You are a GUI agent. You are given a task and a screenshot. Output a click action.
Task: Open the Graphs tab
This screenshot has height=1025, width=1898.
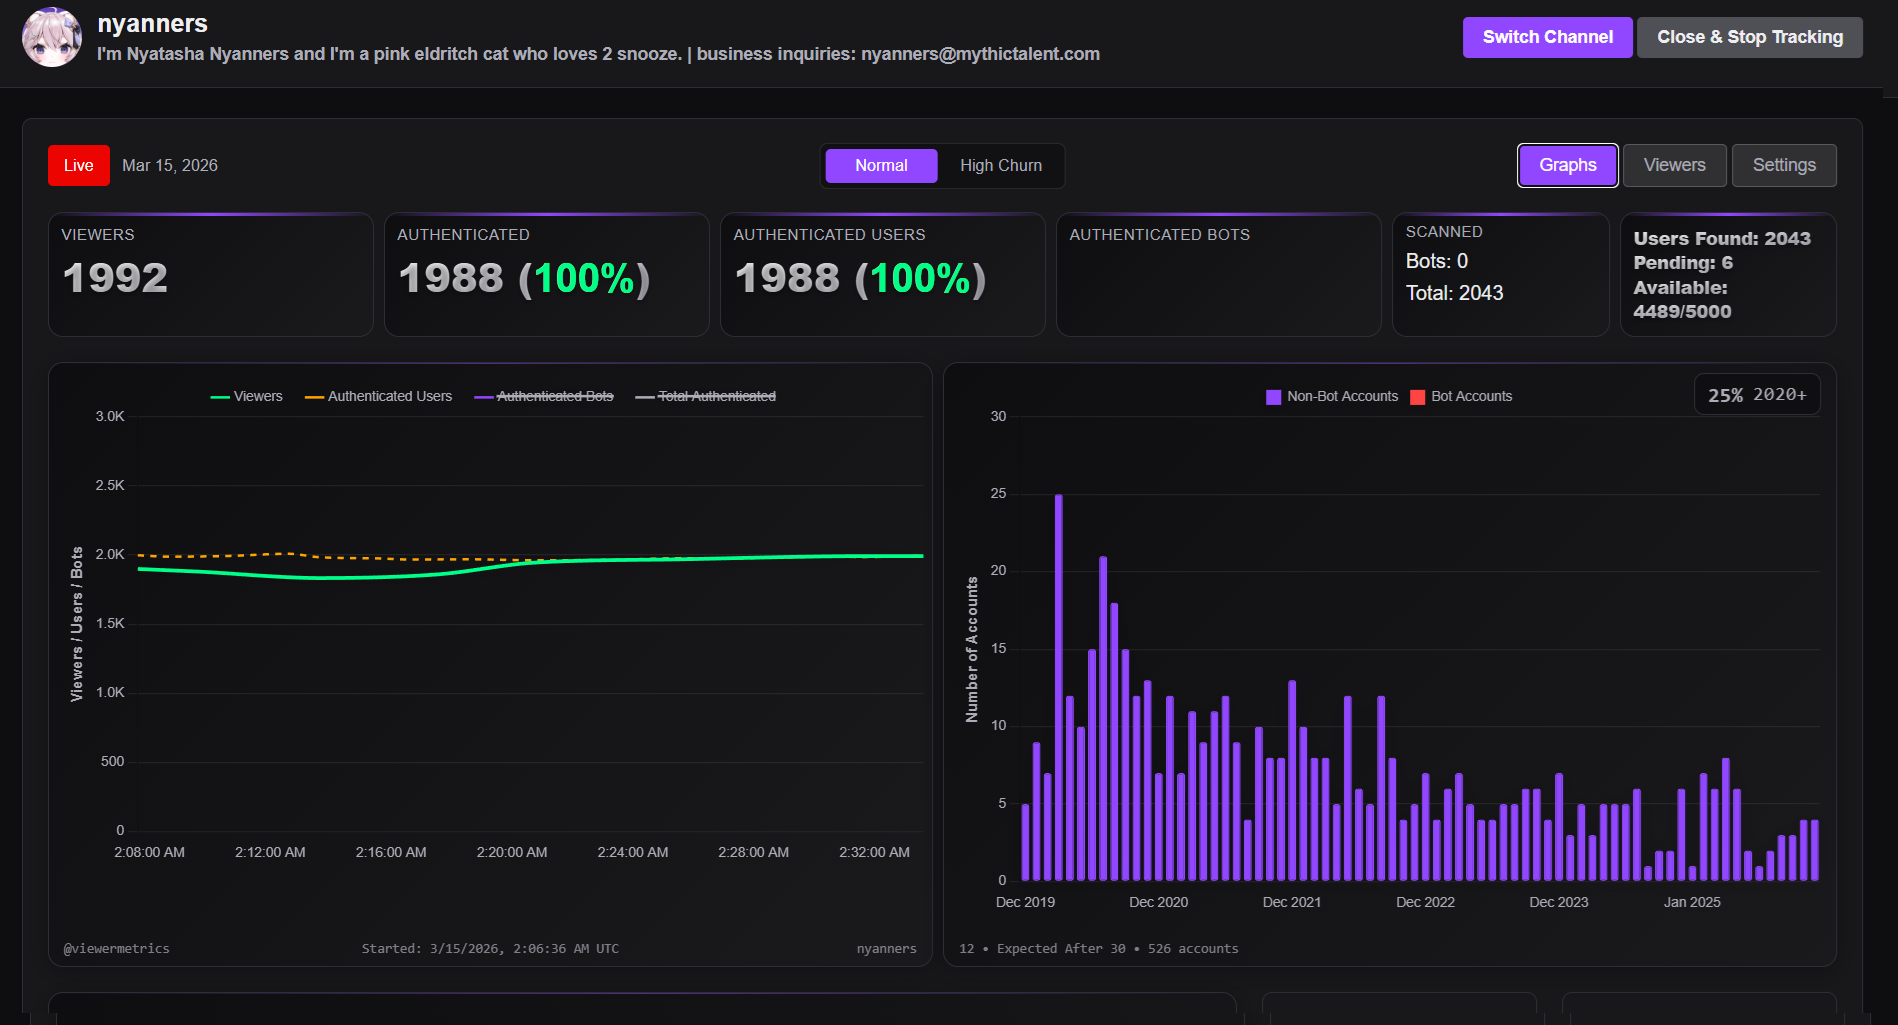coord(1567,165)
